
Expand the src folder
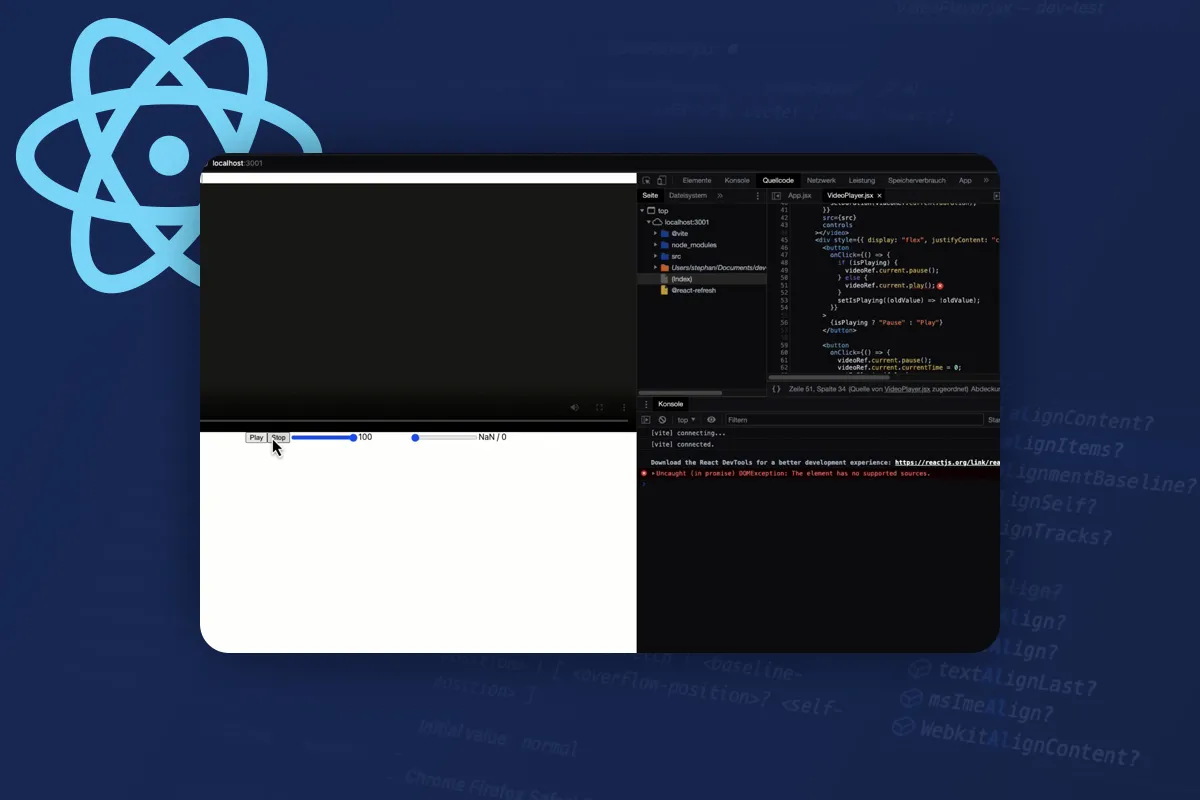pos(655,256)
